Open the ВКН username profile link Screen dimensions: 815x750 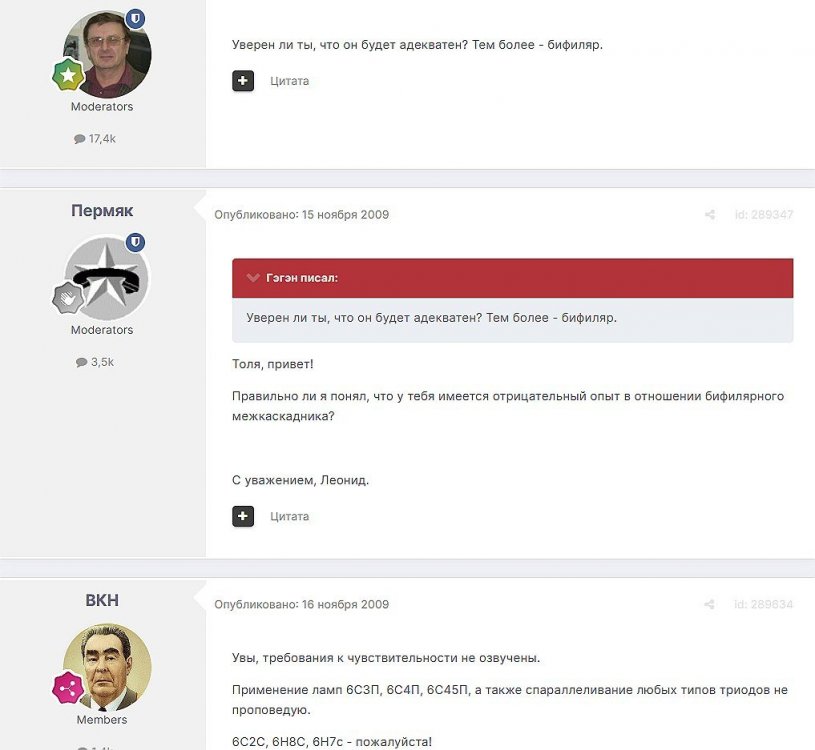tap(102, 600)
